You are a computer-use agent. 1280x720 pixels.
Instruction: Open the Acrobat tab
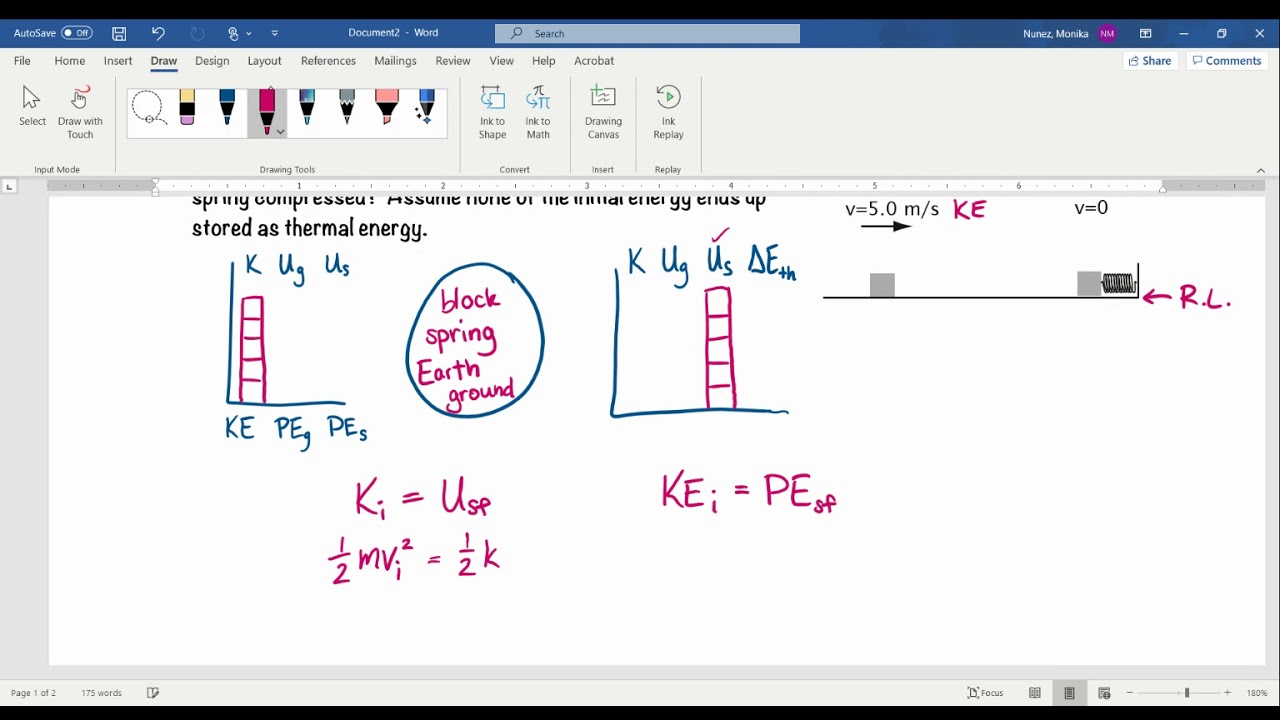pos(594,61)
